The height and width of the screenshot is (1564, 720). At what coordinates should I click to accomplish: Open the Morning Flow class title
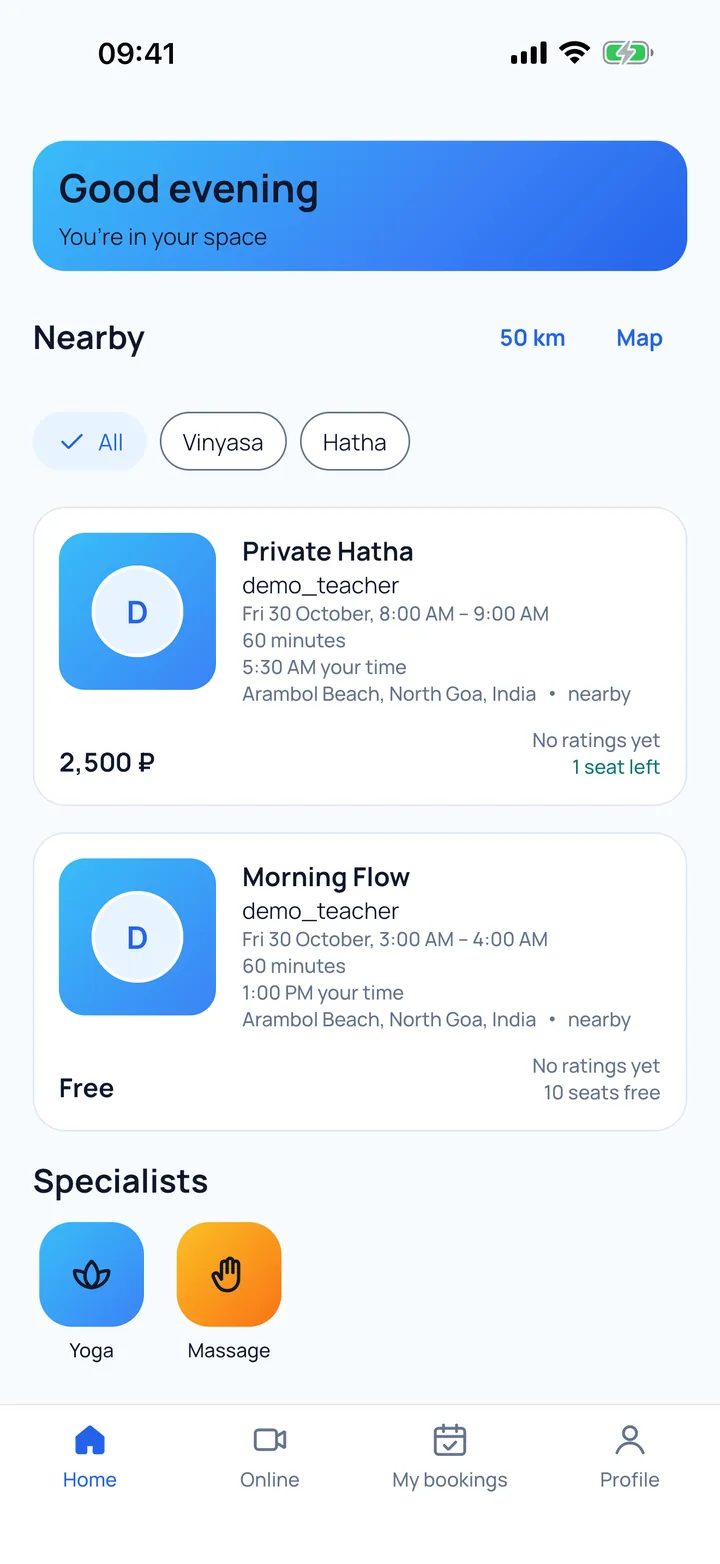pyautogui.click(x=326, y=878)
